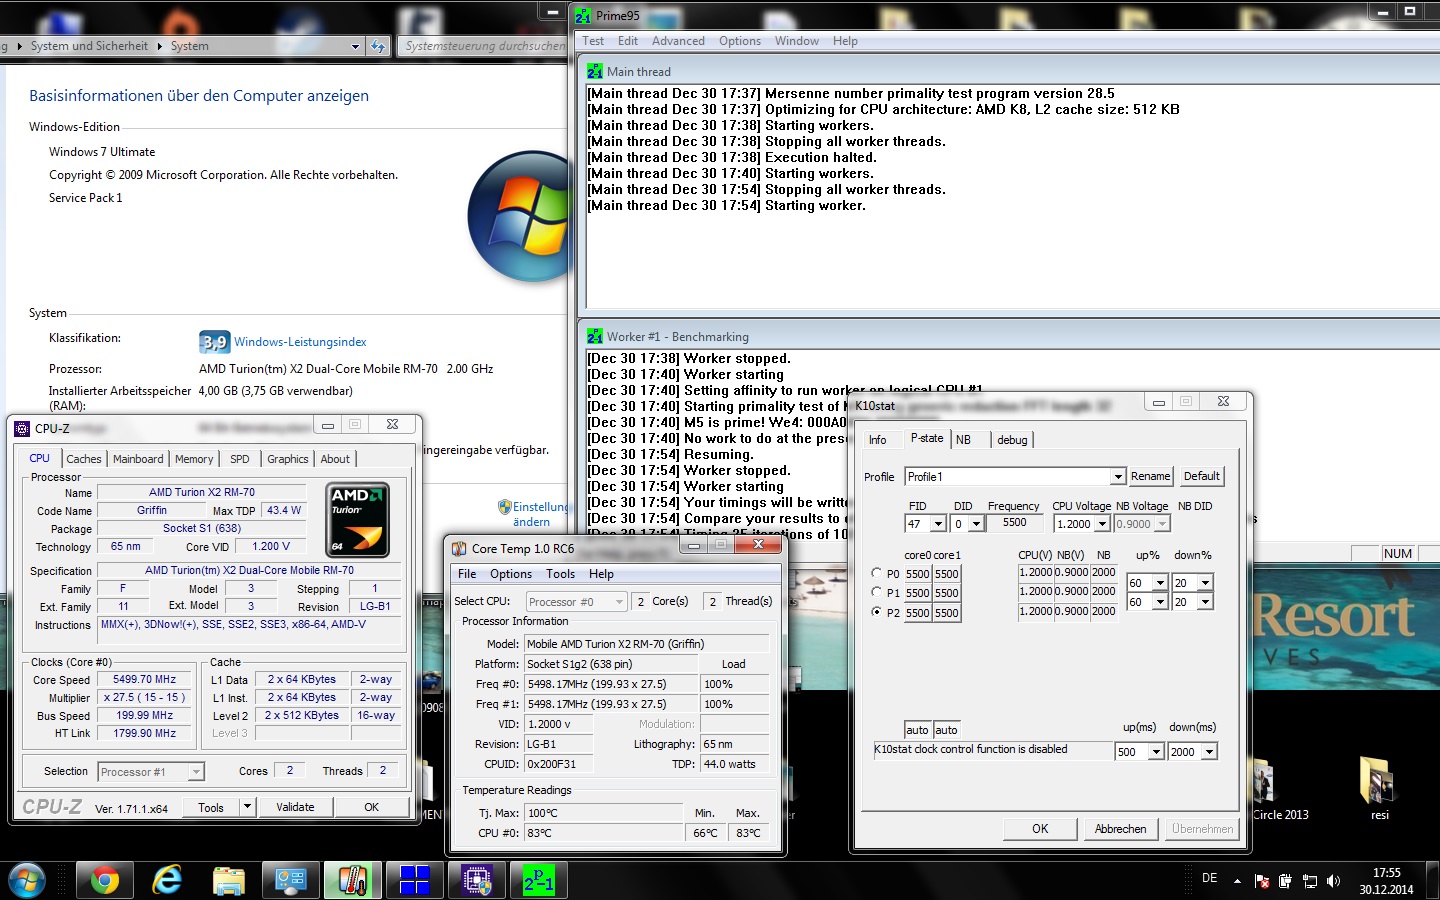Select the P1 radio button in K10stat

(x=877, y=592)
